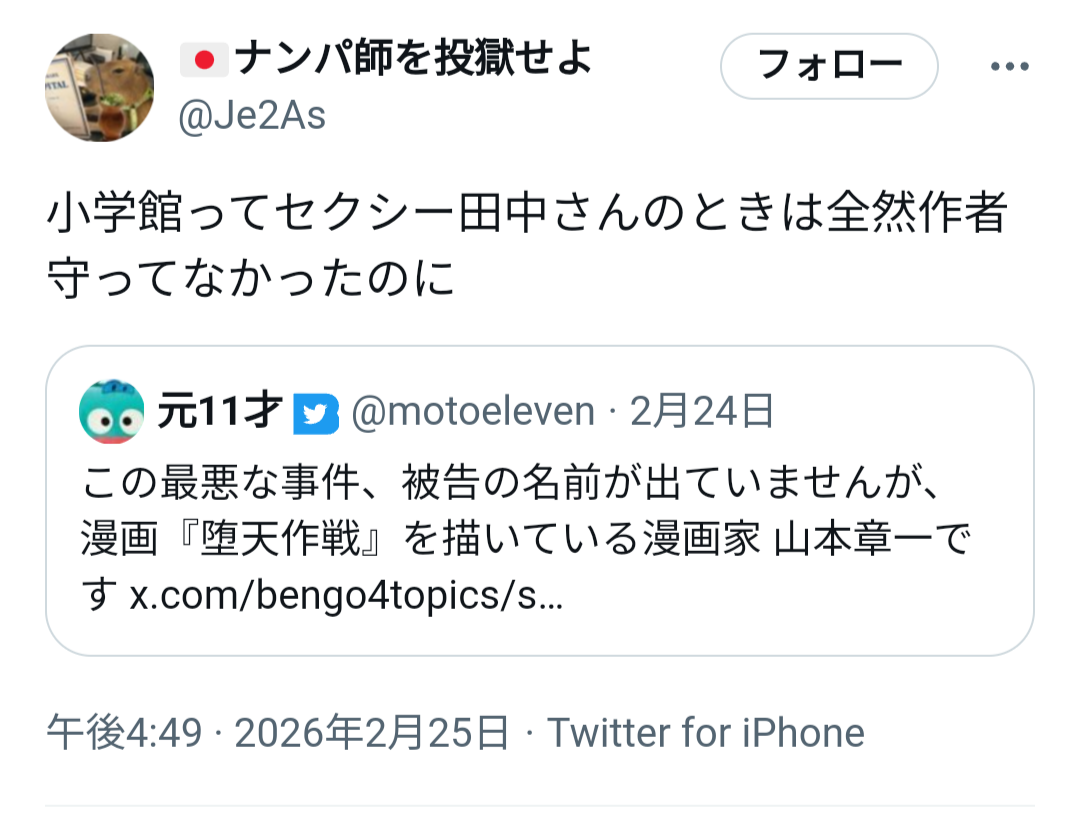Open the author's capybara profile picture
Viewport: 1080px width, 817px height.
click(100, 88)
